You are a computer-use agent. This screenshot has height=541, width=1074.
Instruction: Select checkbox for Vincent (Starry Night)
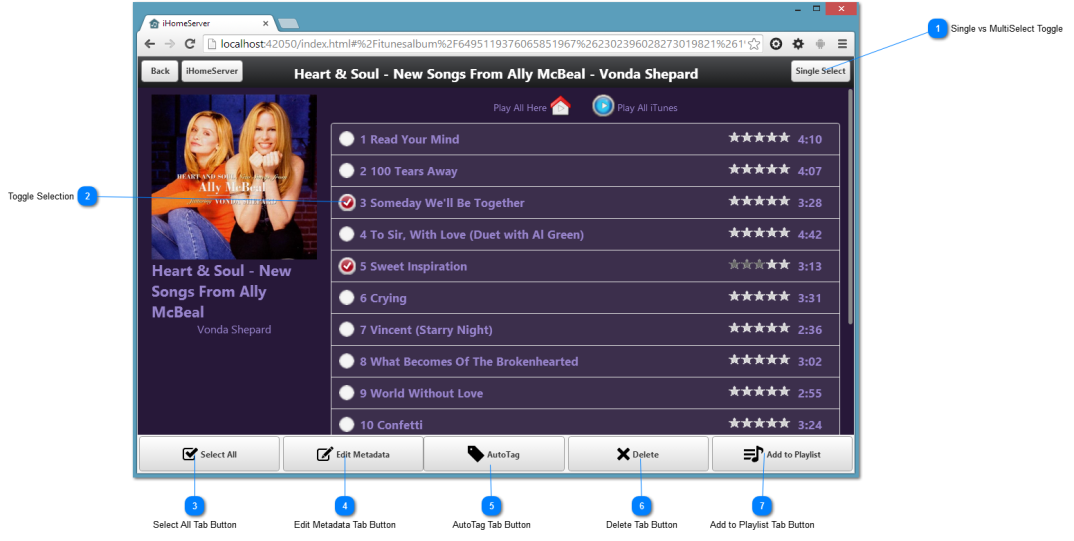pos(347,329)
